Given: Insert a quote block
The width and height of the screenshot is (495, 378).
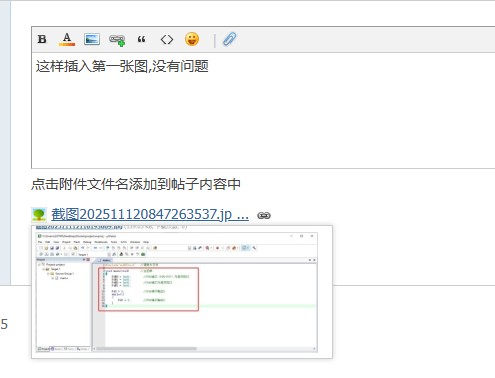Looking at the screenshot, I should [142, 39].
